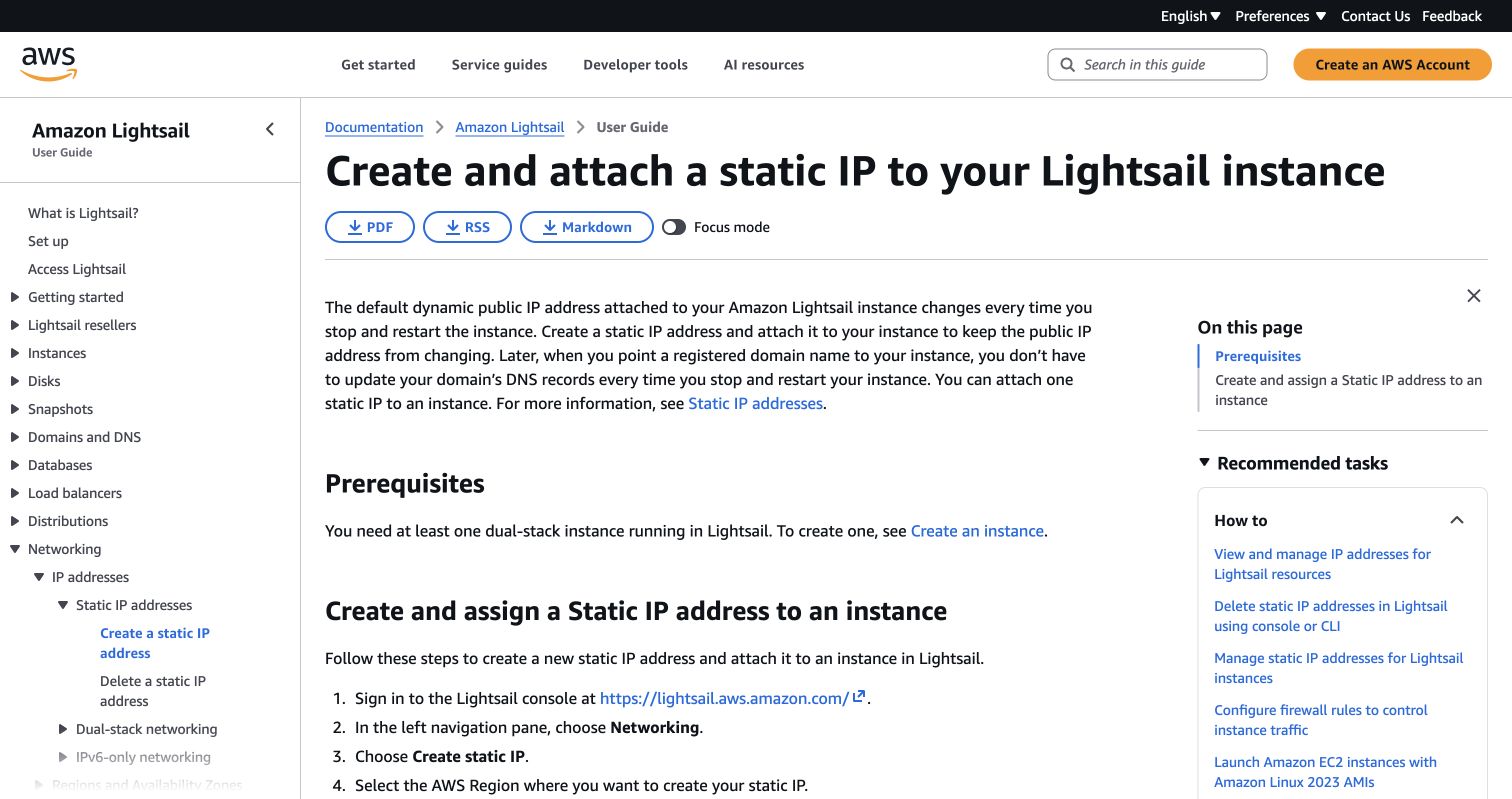Jump to Prerequisites in On this page

1257,356
